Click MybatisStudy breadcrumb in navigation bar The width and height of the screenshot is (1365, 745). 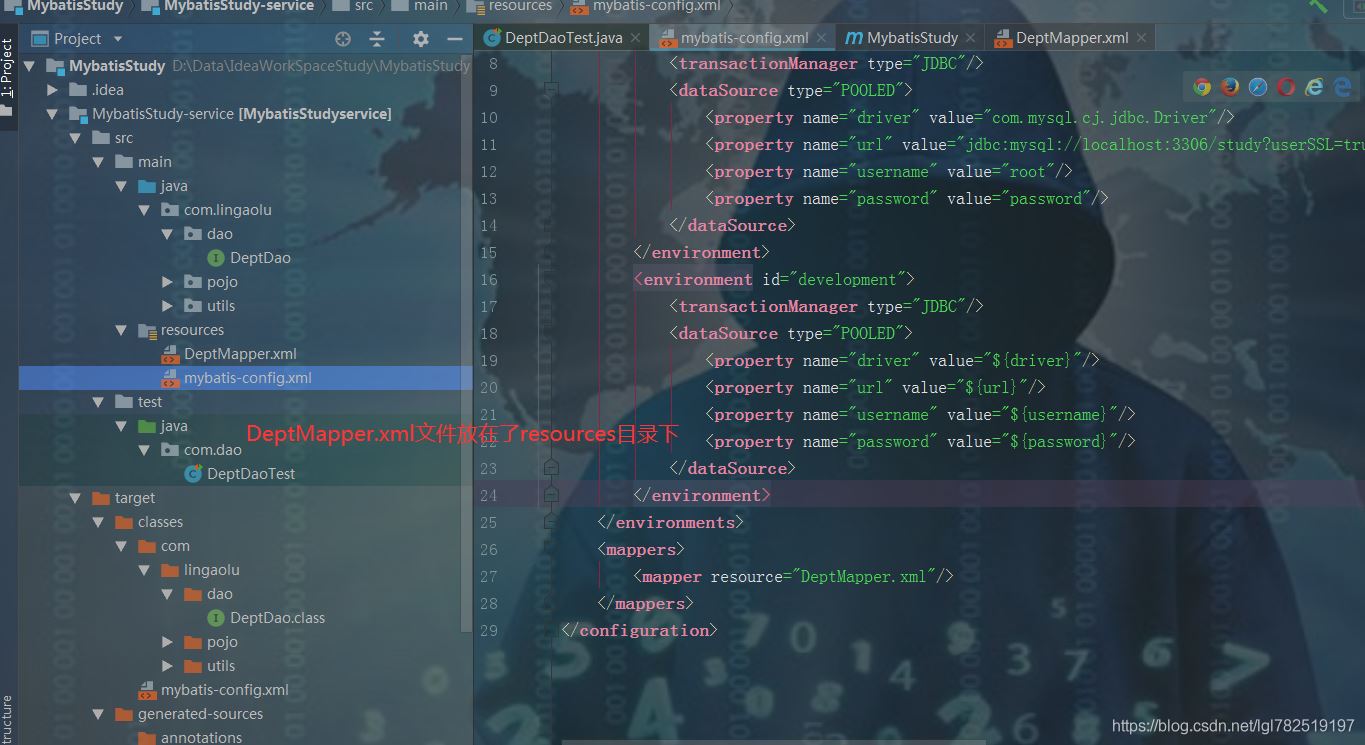tap(65, 6)
